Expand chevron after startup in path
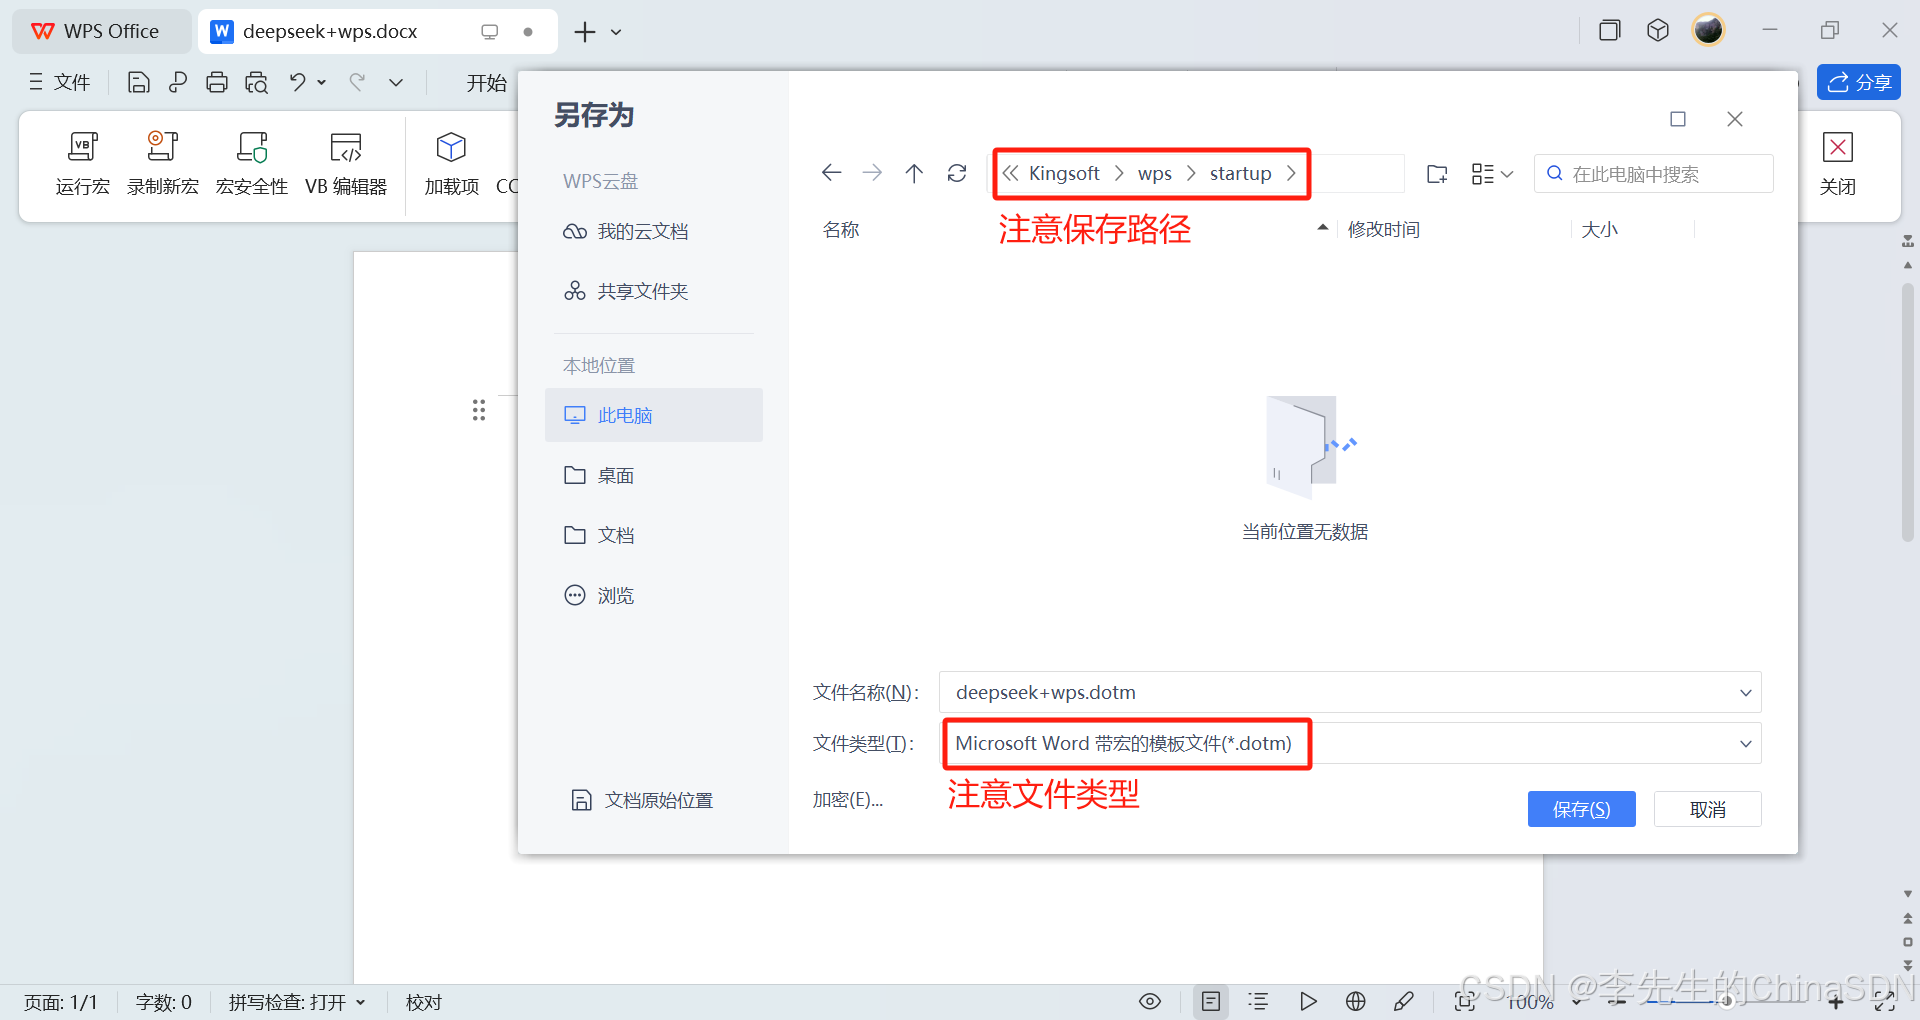Screen dimensions: 1920x1020 pyautogui.click(x=1291, y=173)
